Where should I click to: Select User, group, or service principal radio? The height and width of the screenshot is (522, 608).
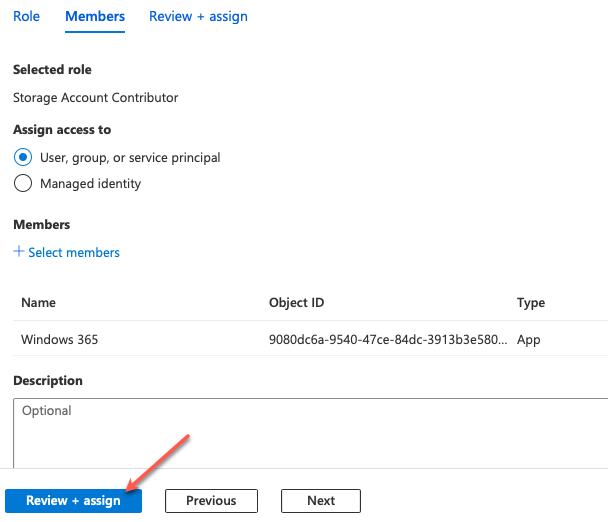click(x=23, y=157)
